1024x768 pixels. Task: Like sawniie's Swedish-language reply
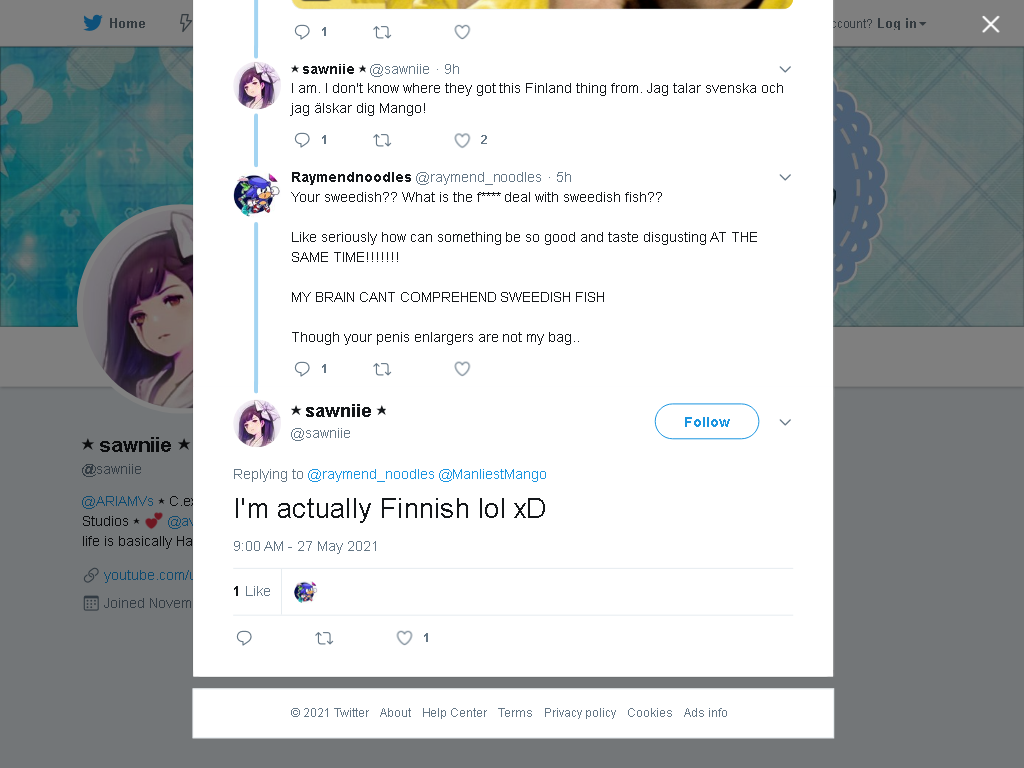point(462,140)
